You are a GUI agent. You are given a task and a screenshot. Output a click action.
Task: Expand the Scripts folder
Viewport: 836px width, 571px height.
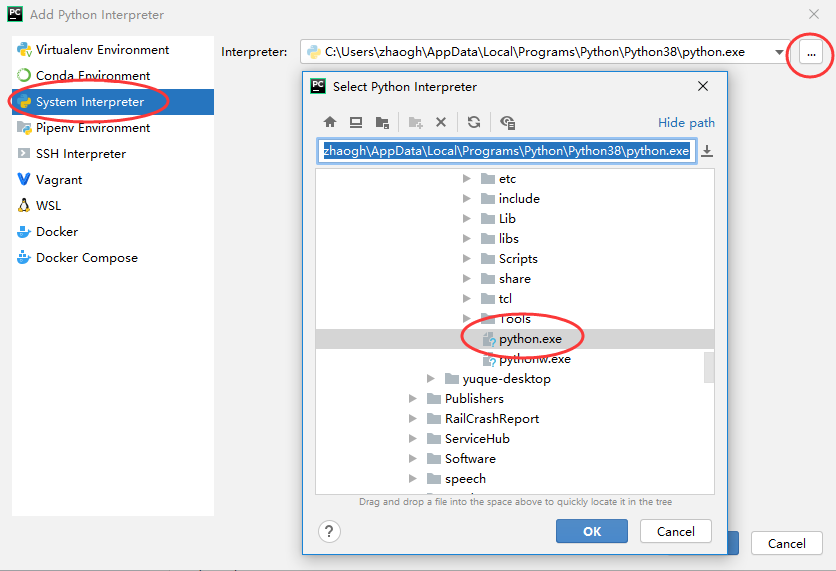pyautogui.click(x=467, y=259)
